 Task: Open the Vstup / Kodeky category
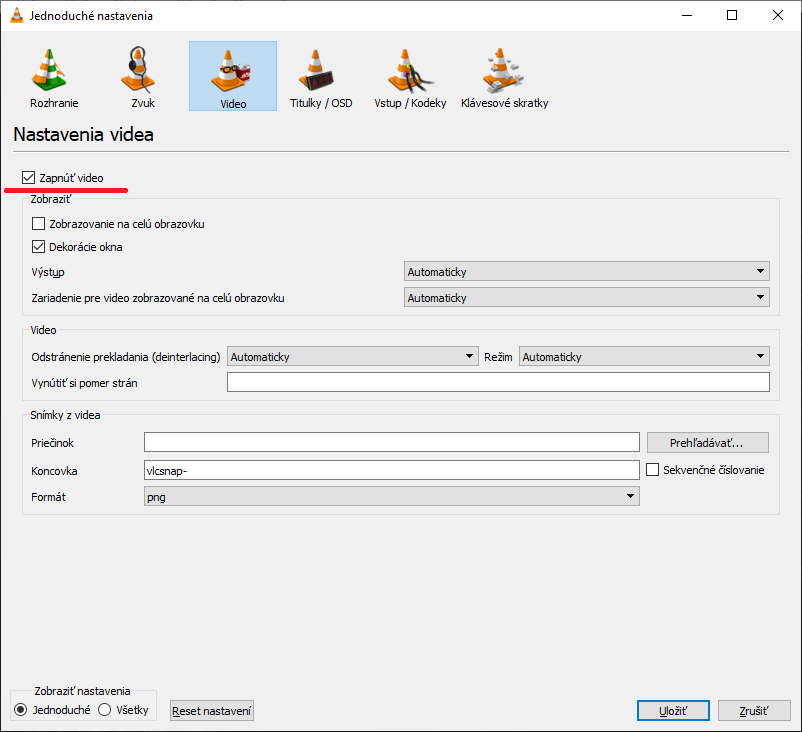[410, 76]
